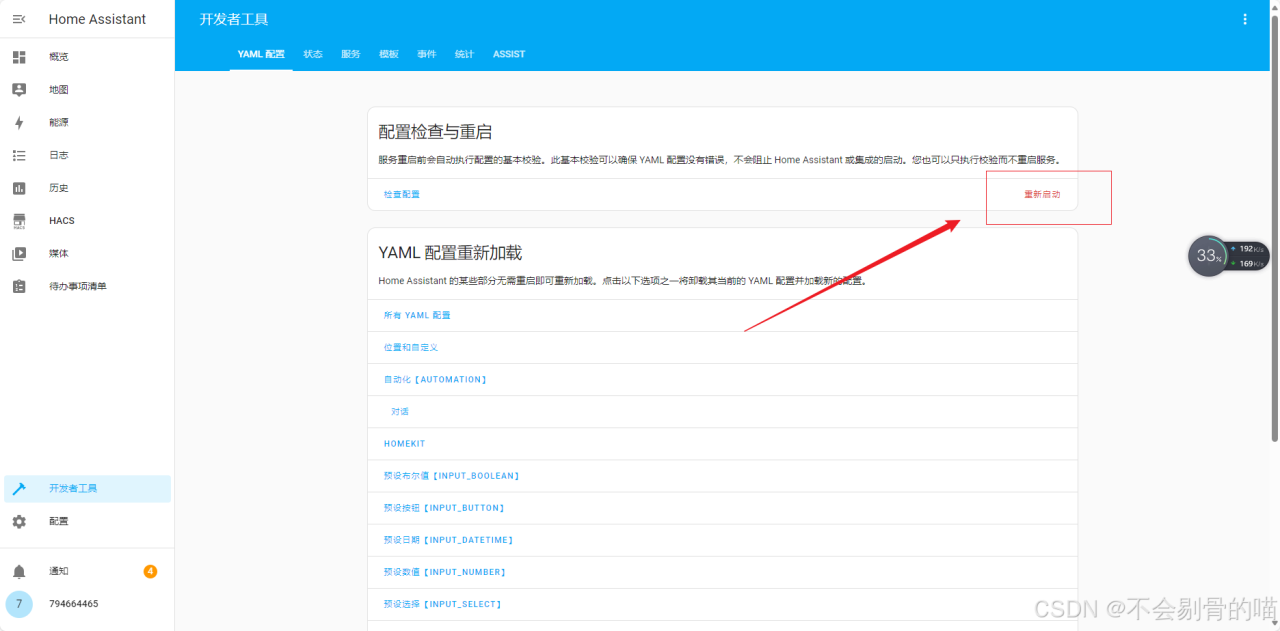Image resolution: width=1280 pixels, height=631 pixels.
Task: Switch to the ASSIST tab
Action: (509, 54)
